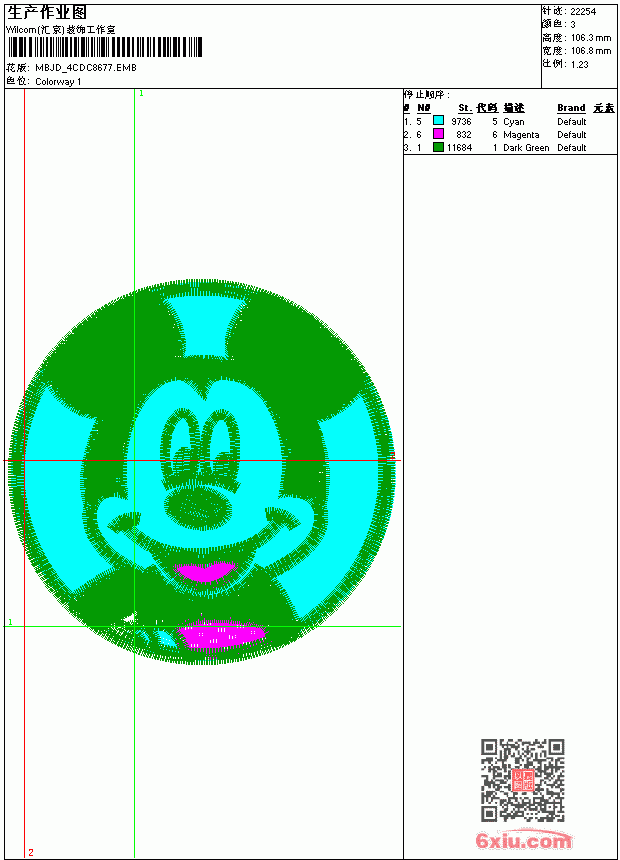Select the file name MBJD_4CDC8677.EMB
The image size is (620, 860).
click(86, 68)
